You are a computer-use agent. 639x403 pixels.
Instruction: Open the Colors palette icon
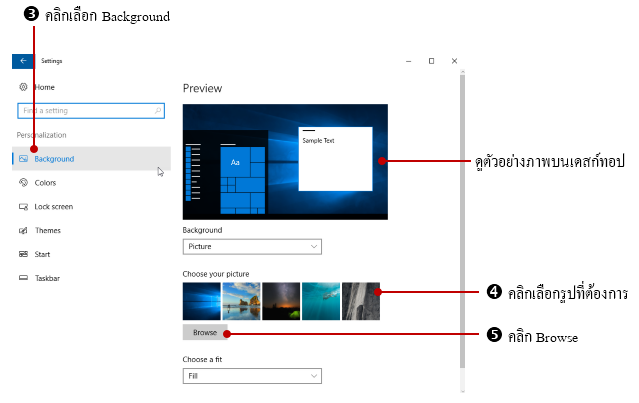point(23,183)
